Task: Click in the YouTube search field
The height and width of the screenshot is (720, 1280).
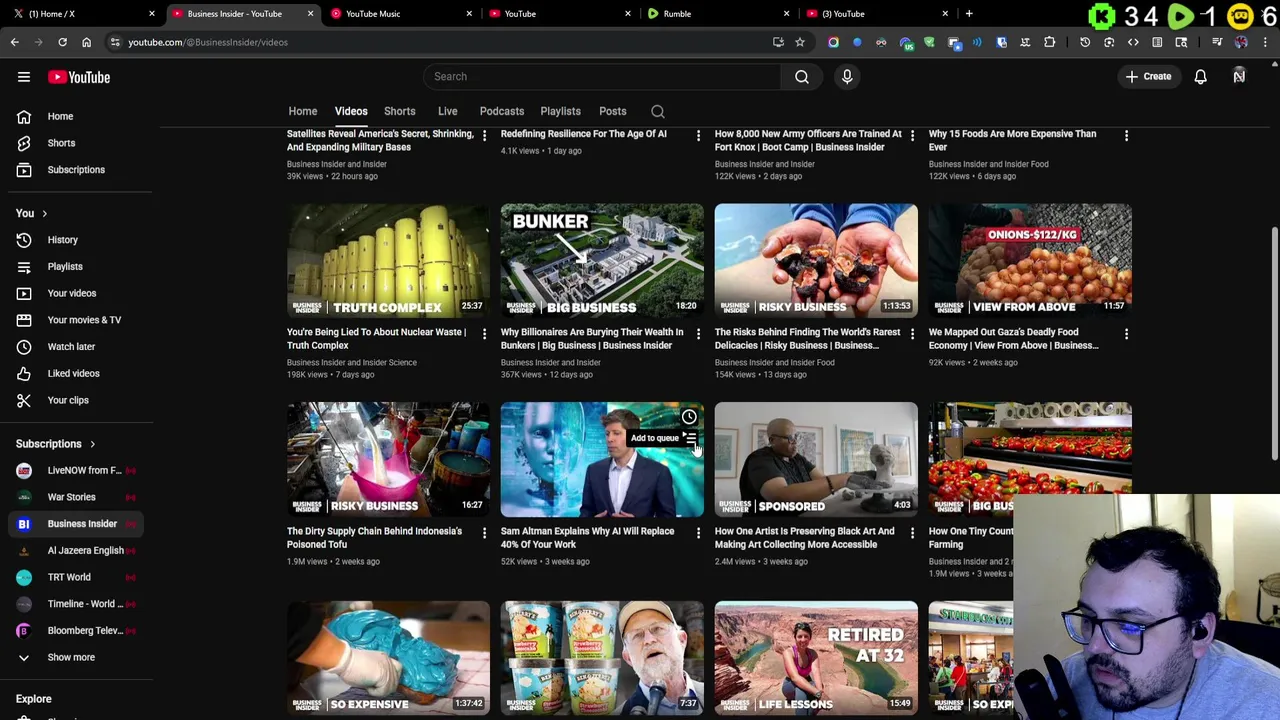Action: click(602, 77)
